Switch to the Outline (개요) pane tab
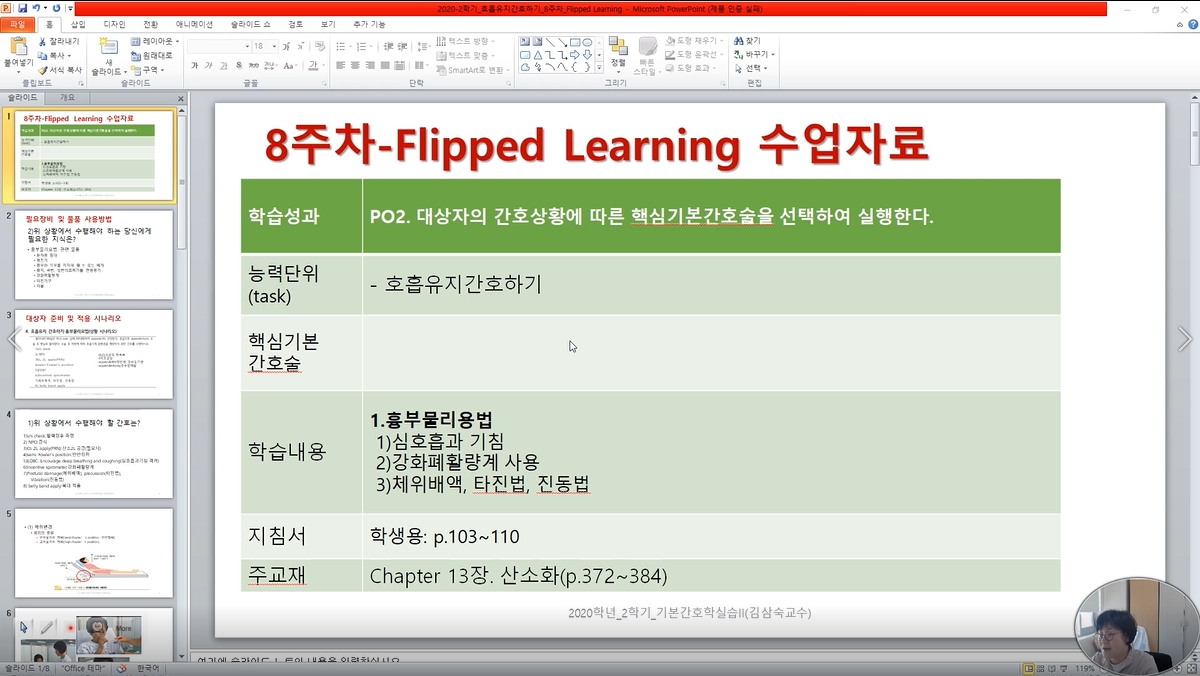 [x=67, y=98]
